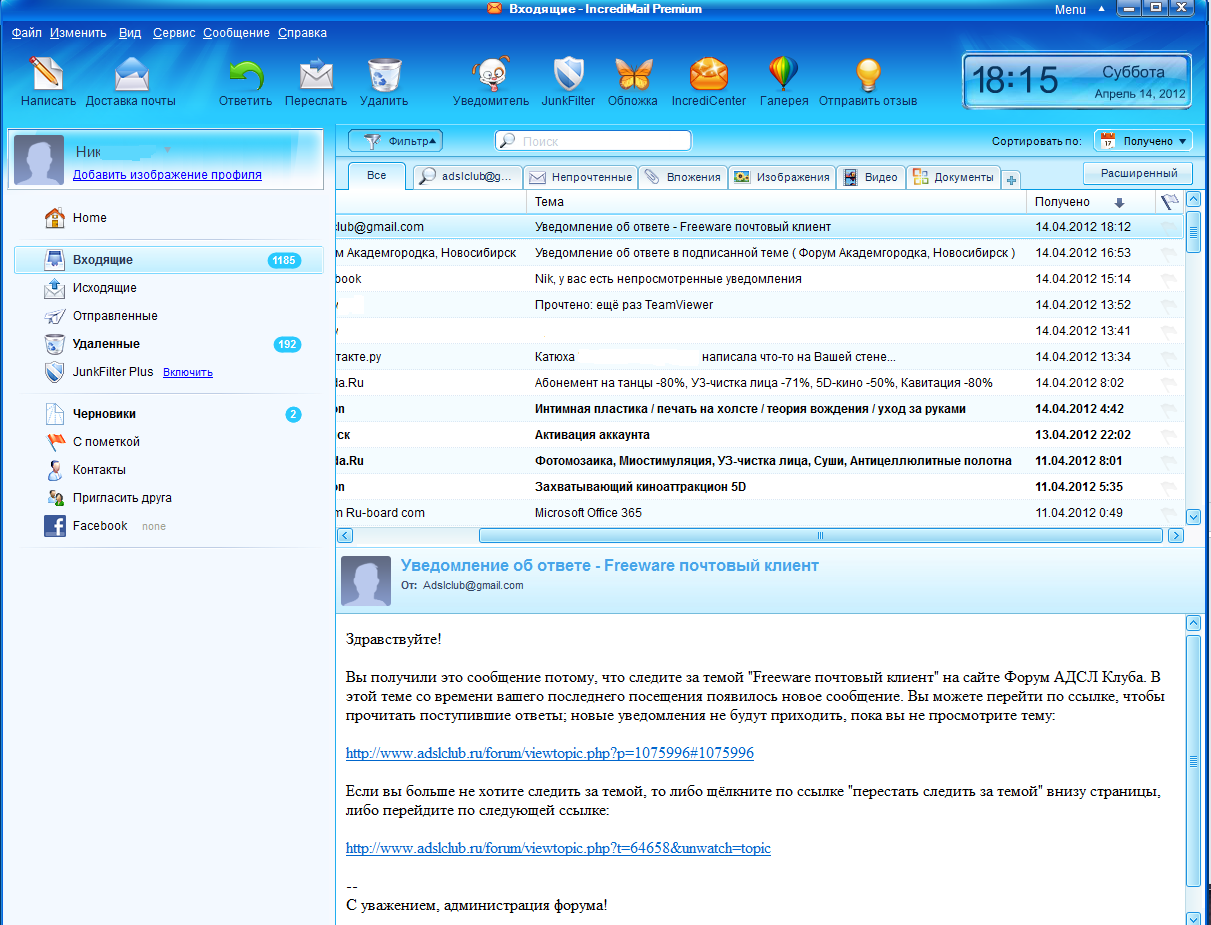Click the Доставка почты envelope icon

pyautogui.click(x=131, y=75)
